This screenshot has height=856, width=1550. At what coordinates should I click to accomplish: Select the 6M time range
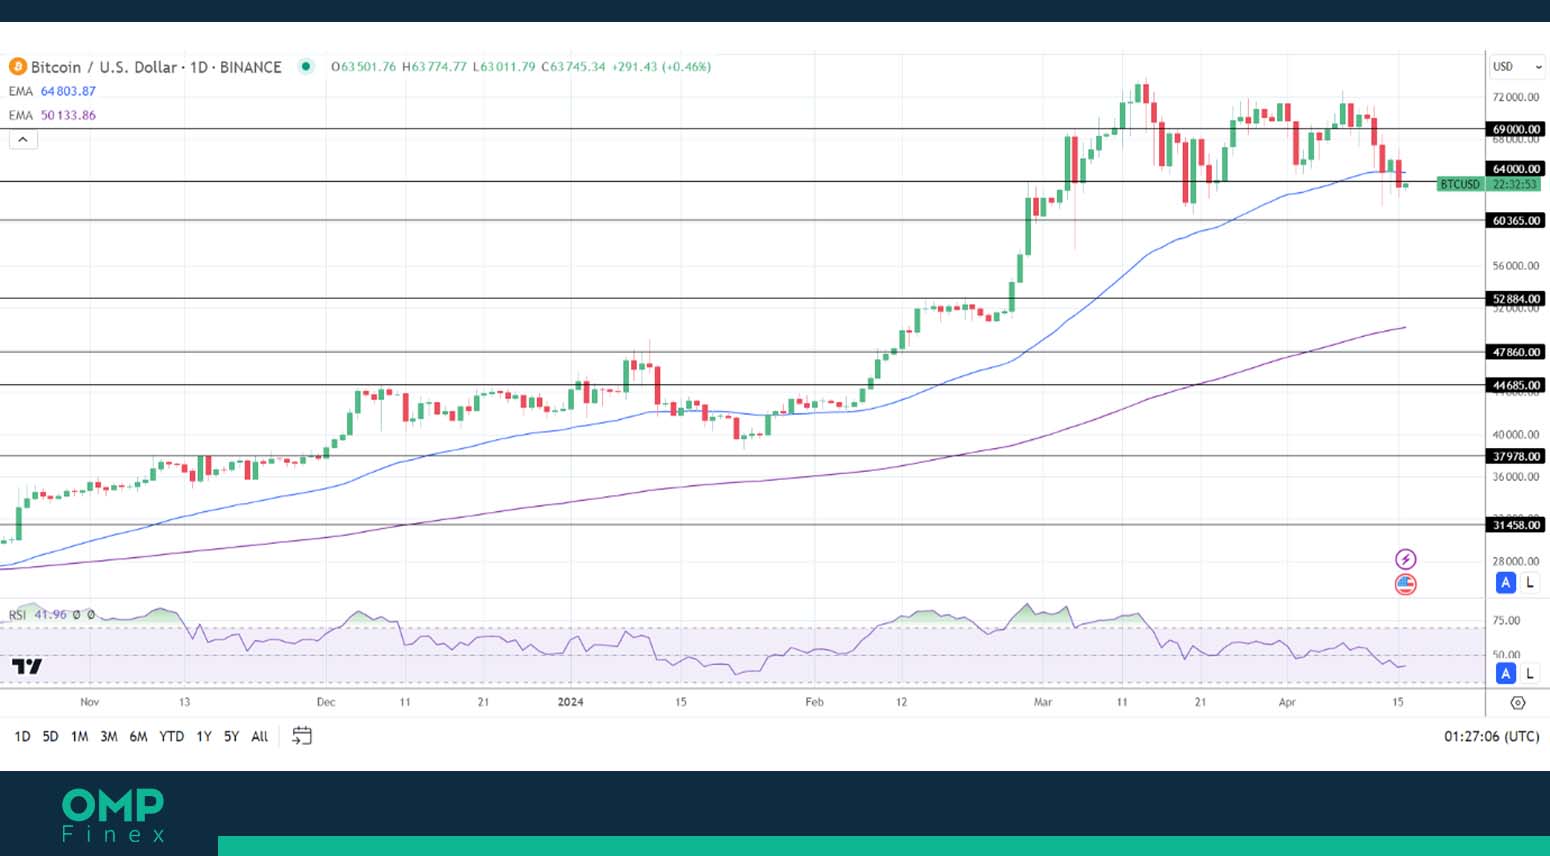(138, 737)
